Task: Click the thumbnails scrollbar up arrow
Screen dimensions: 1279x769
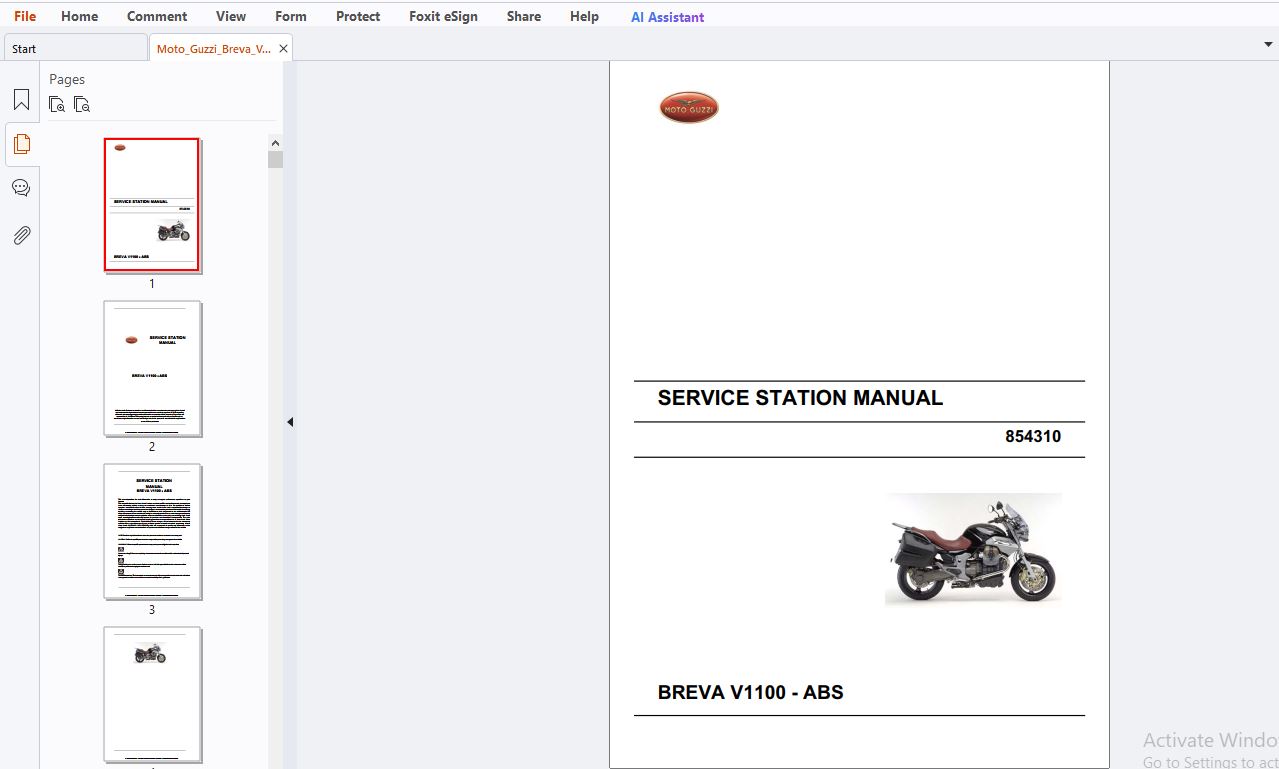Action: click(275, 143)
